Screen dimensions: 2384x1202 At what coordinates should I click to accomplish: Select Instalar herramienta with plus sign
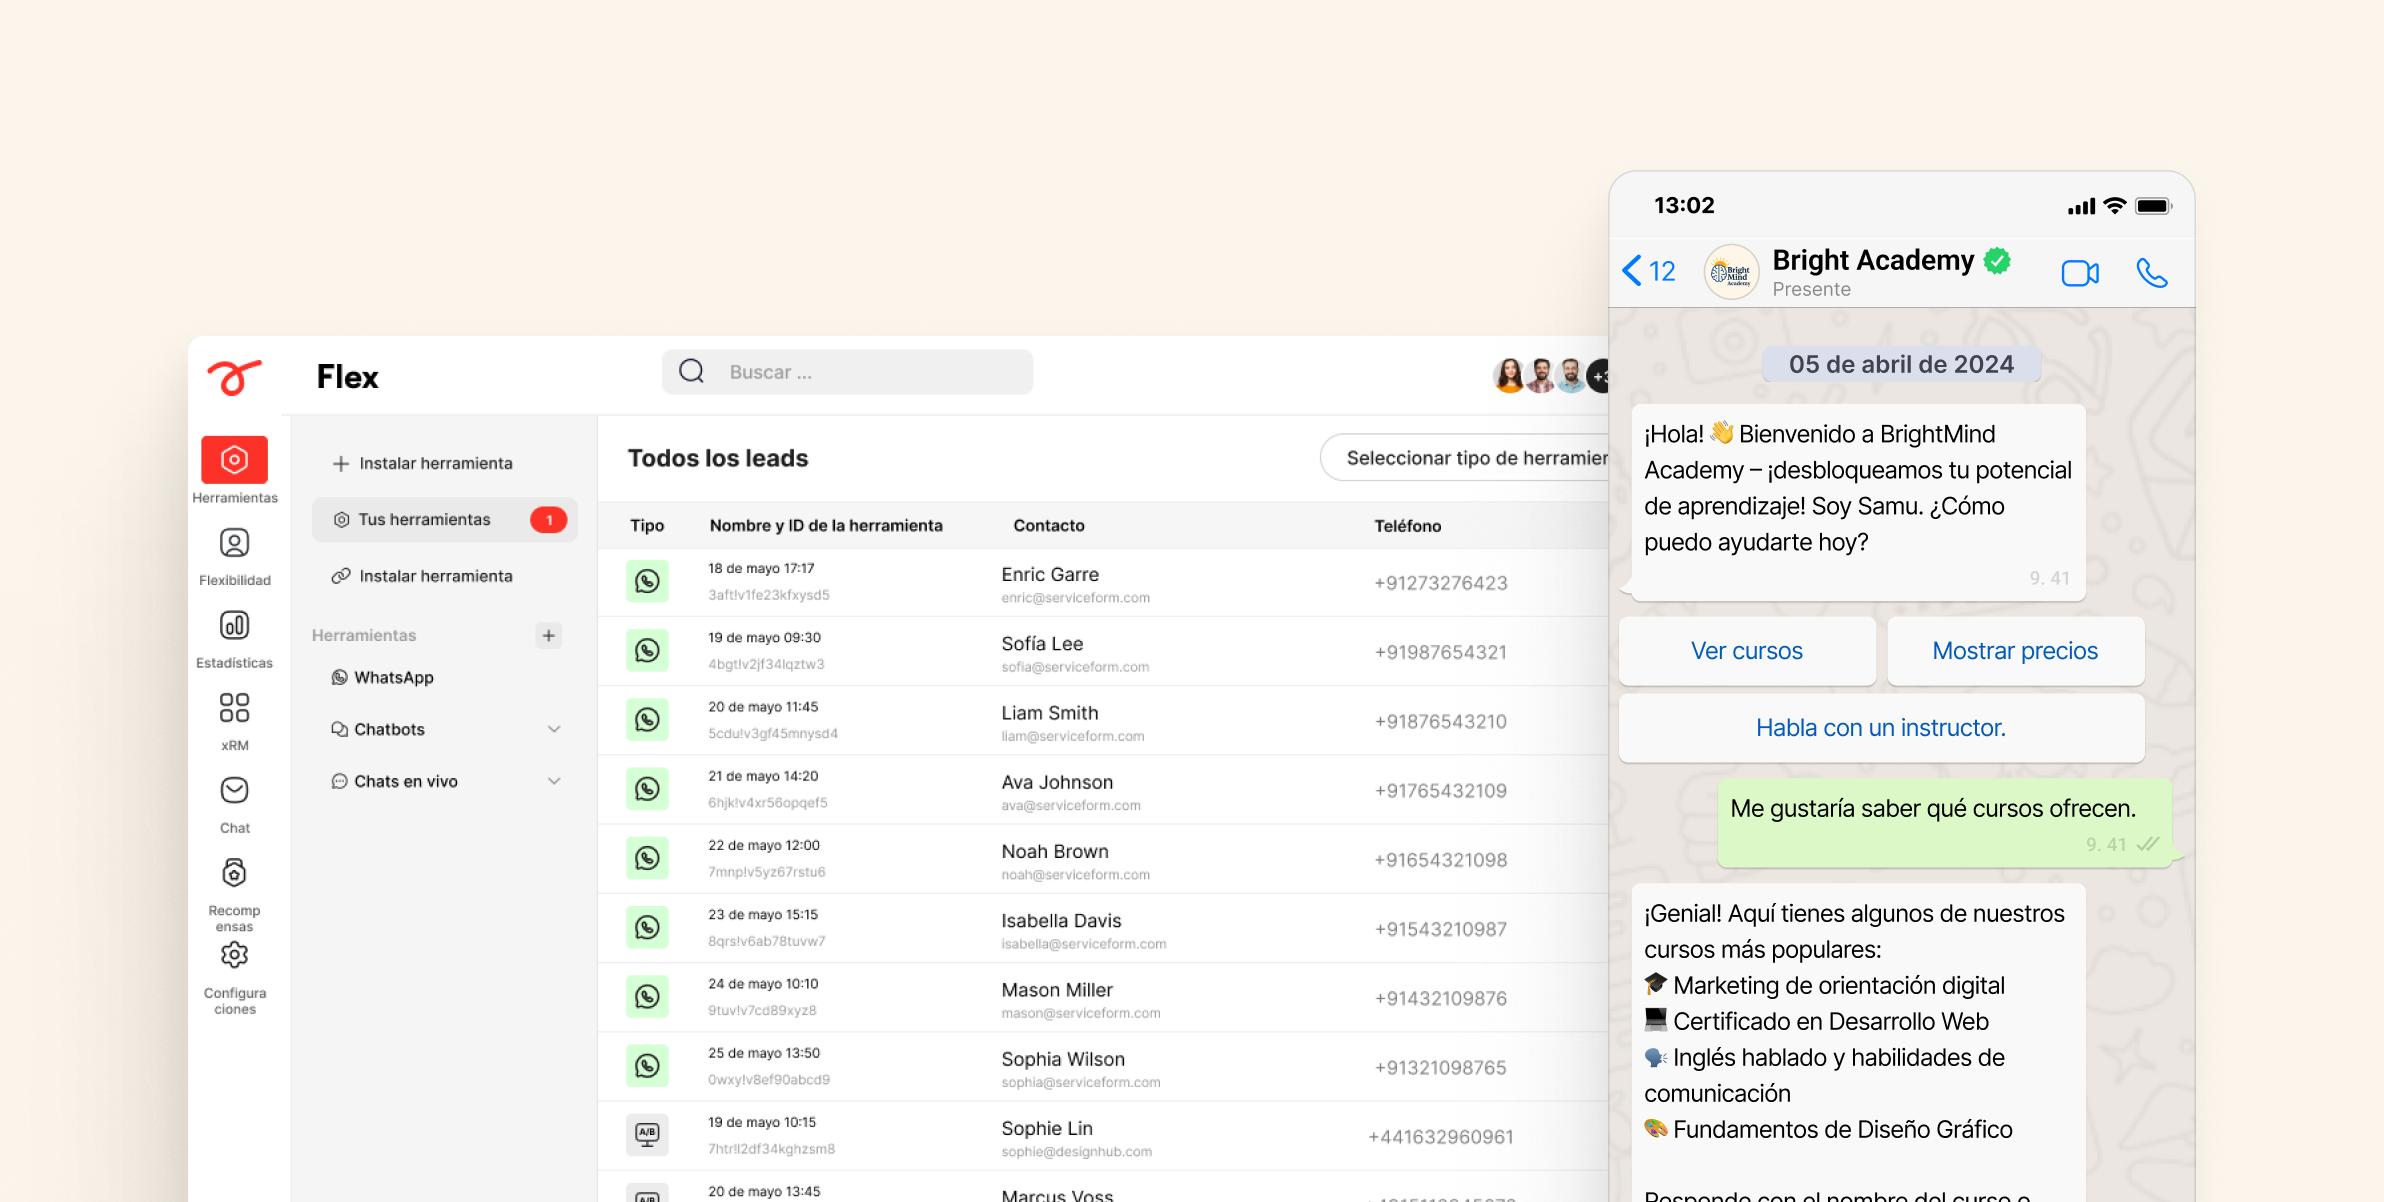[422, 463]
